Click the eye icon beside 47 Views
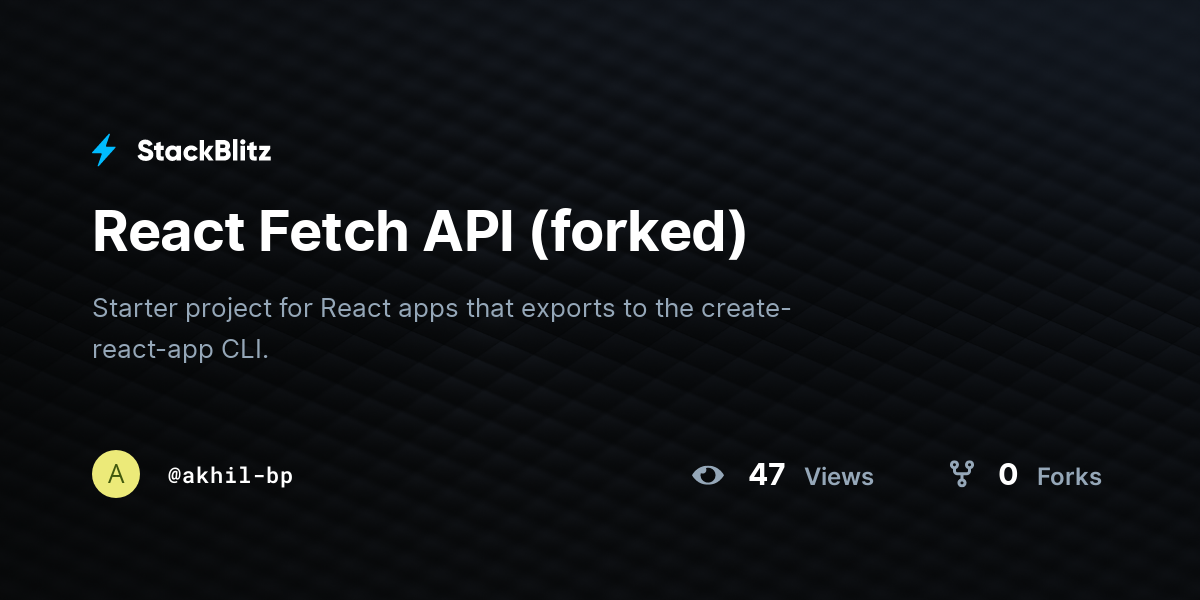Viewport: 1200px width, 600px height. (708, 475)
